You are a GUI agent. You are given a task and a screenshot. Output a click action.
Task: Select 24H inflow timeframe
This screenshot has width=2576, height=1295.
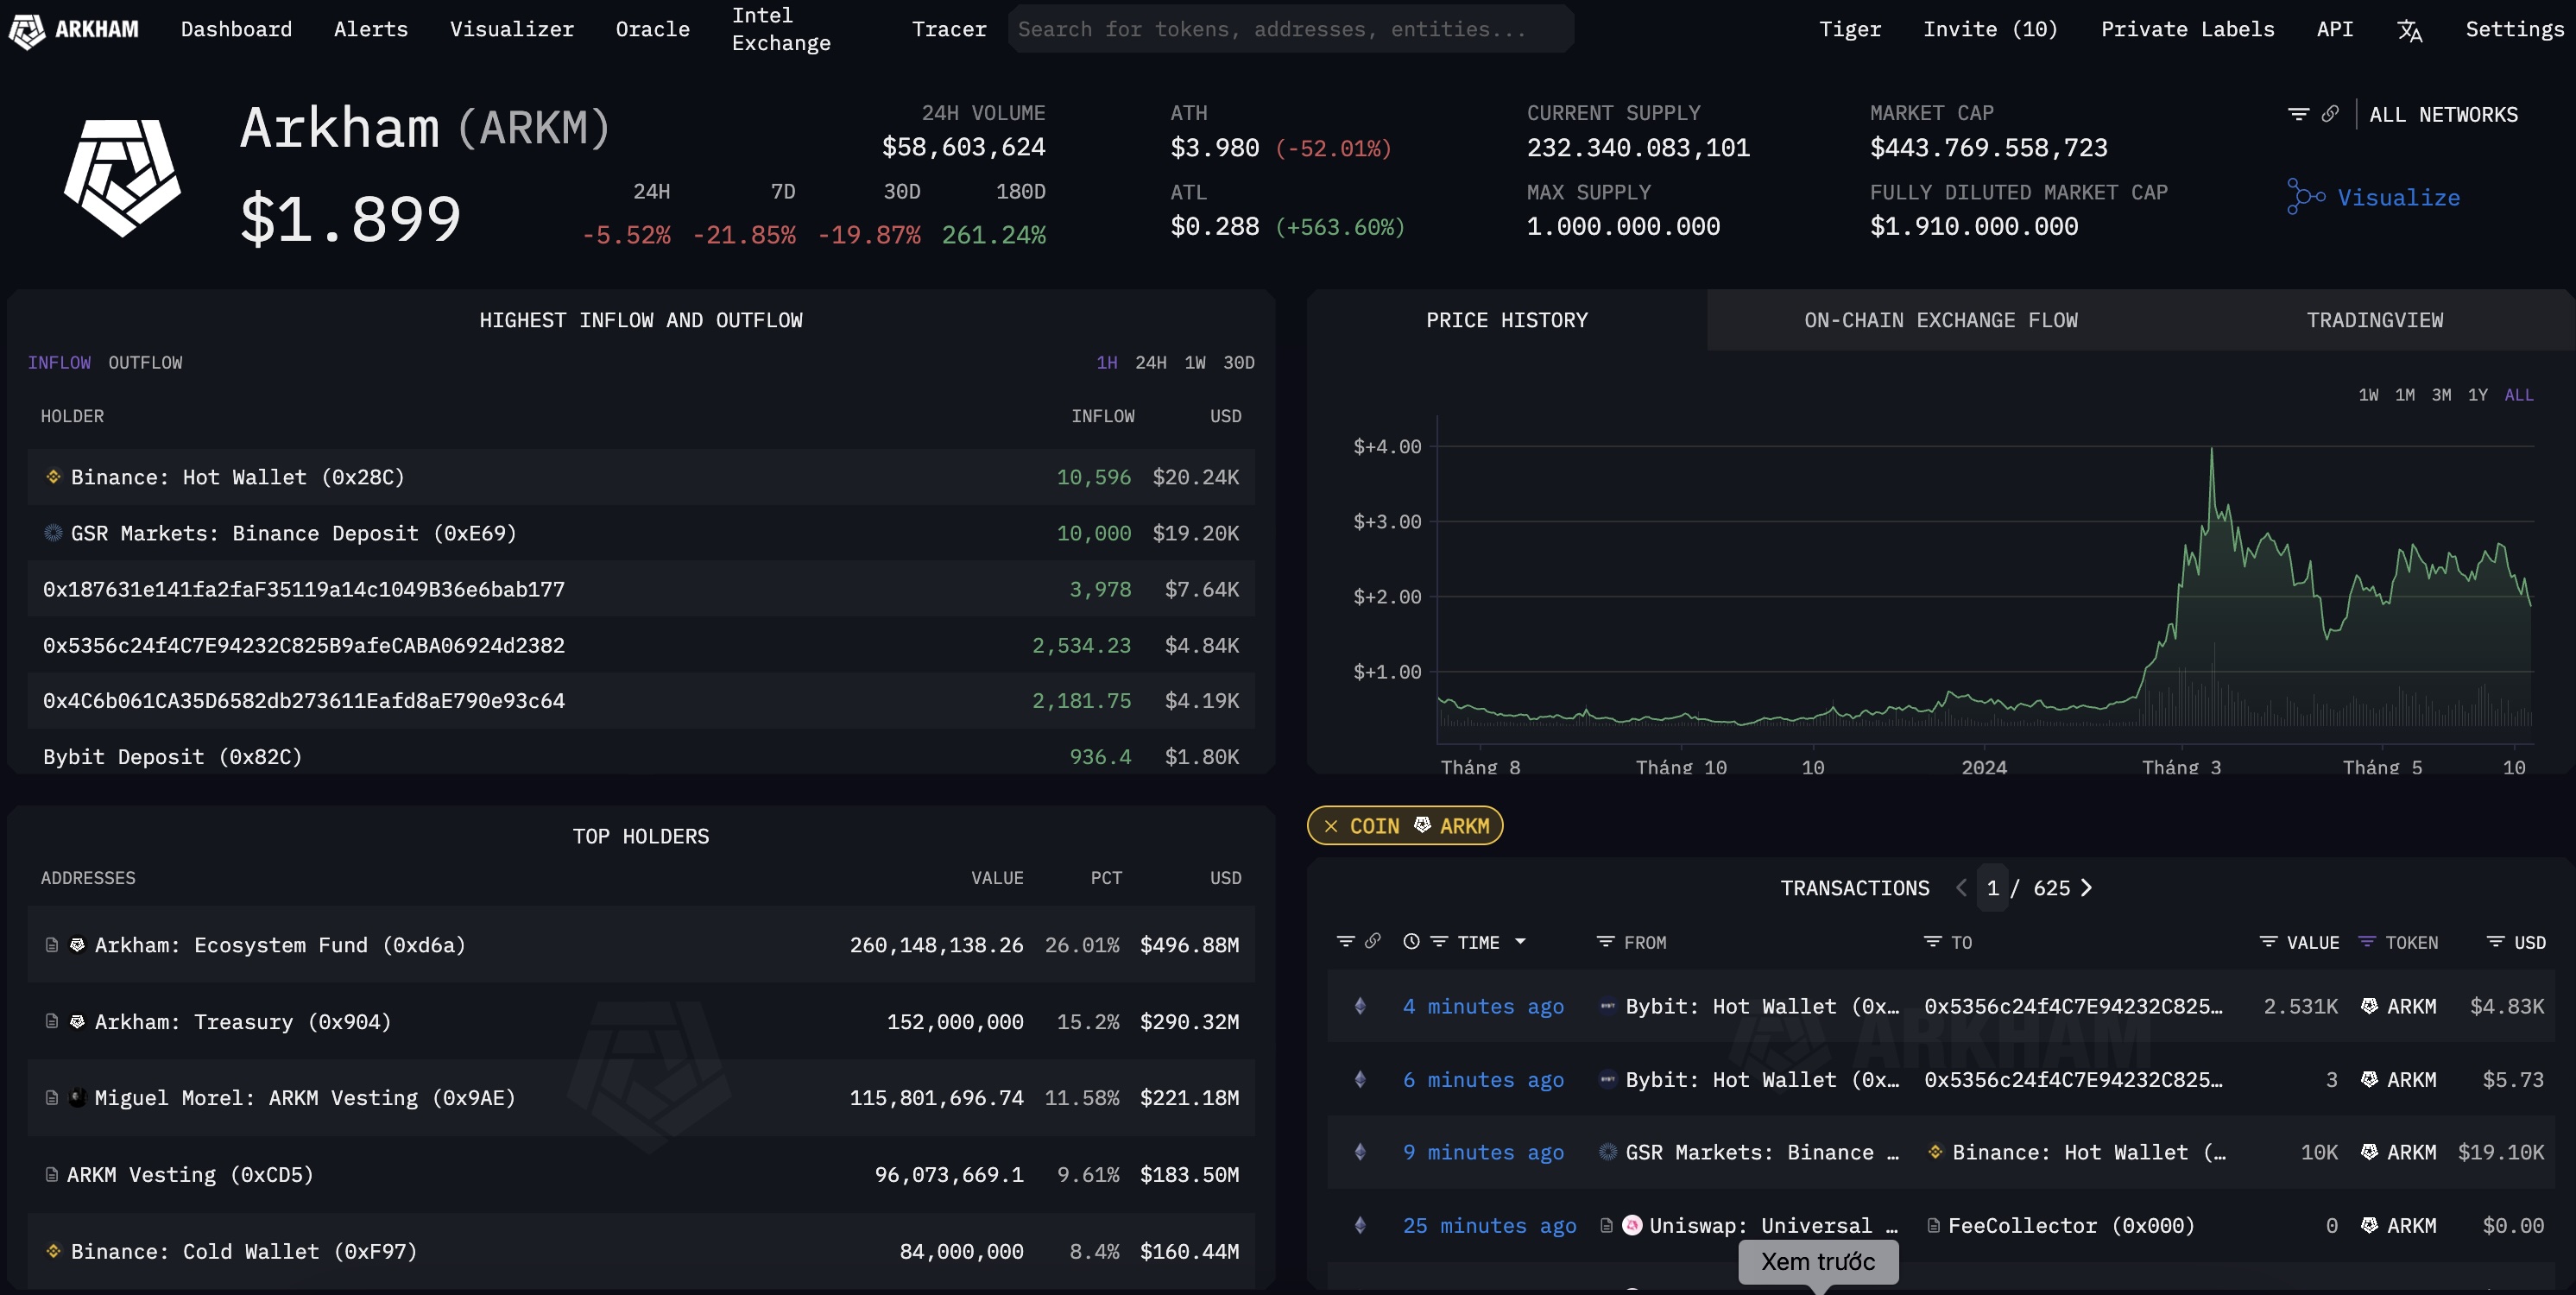click(x=1150, y=363)
